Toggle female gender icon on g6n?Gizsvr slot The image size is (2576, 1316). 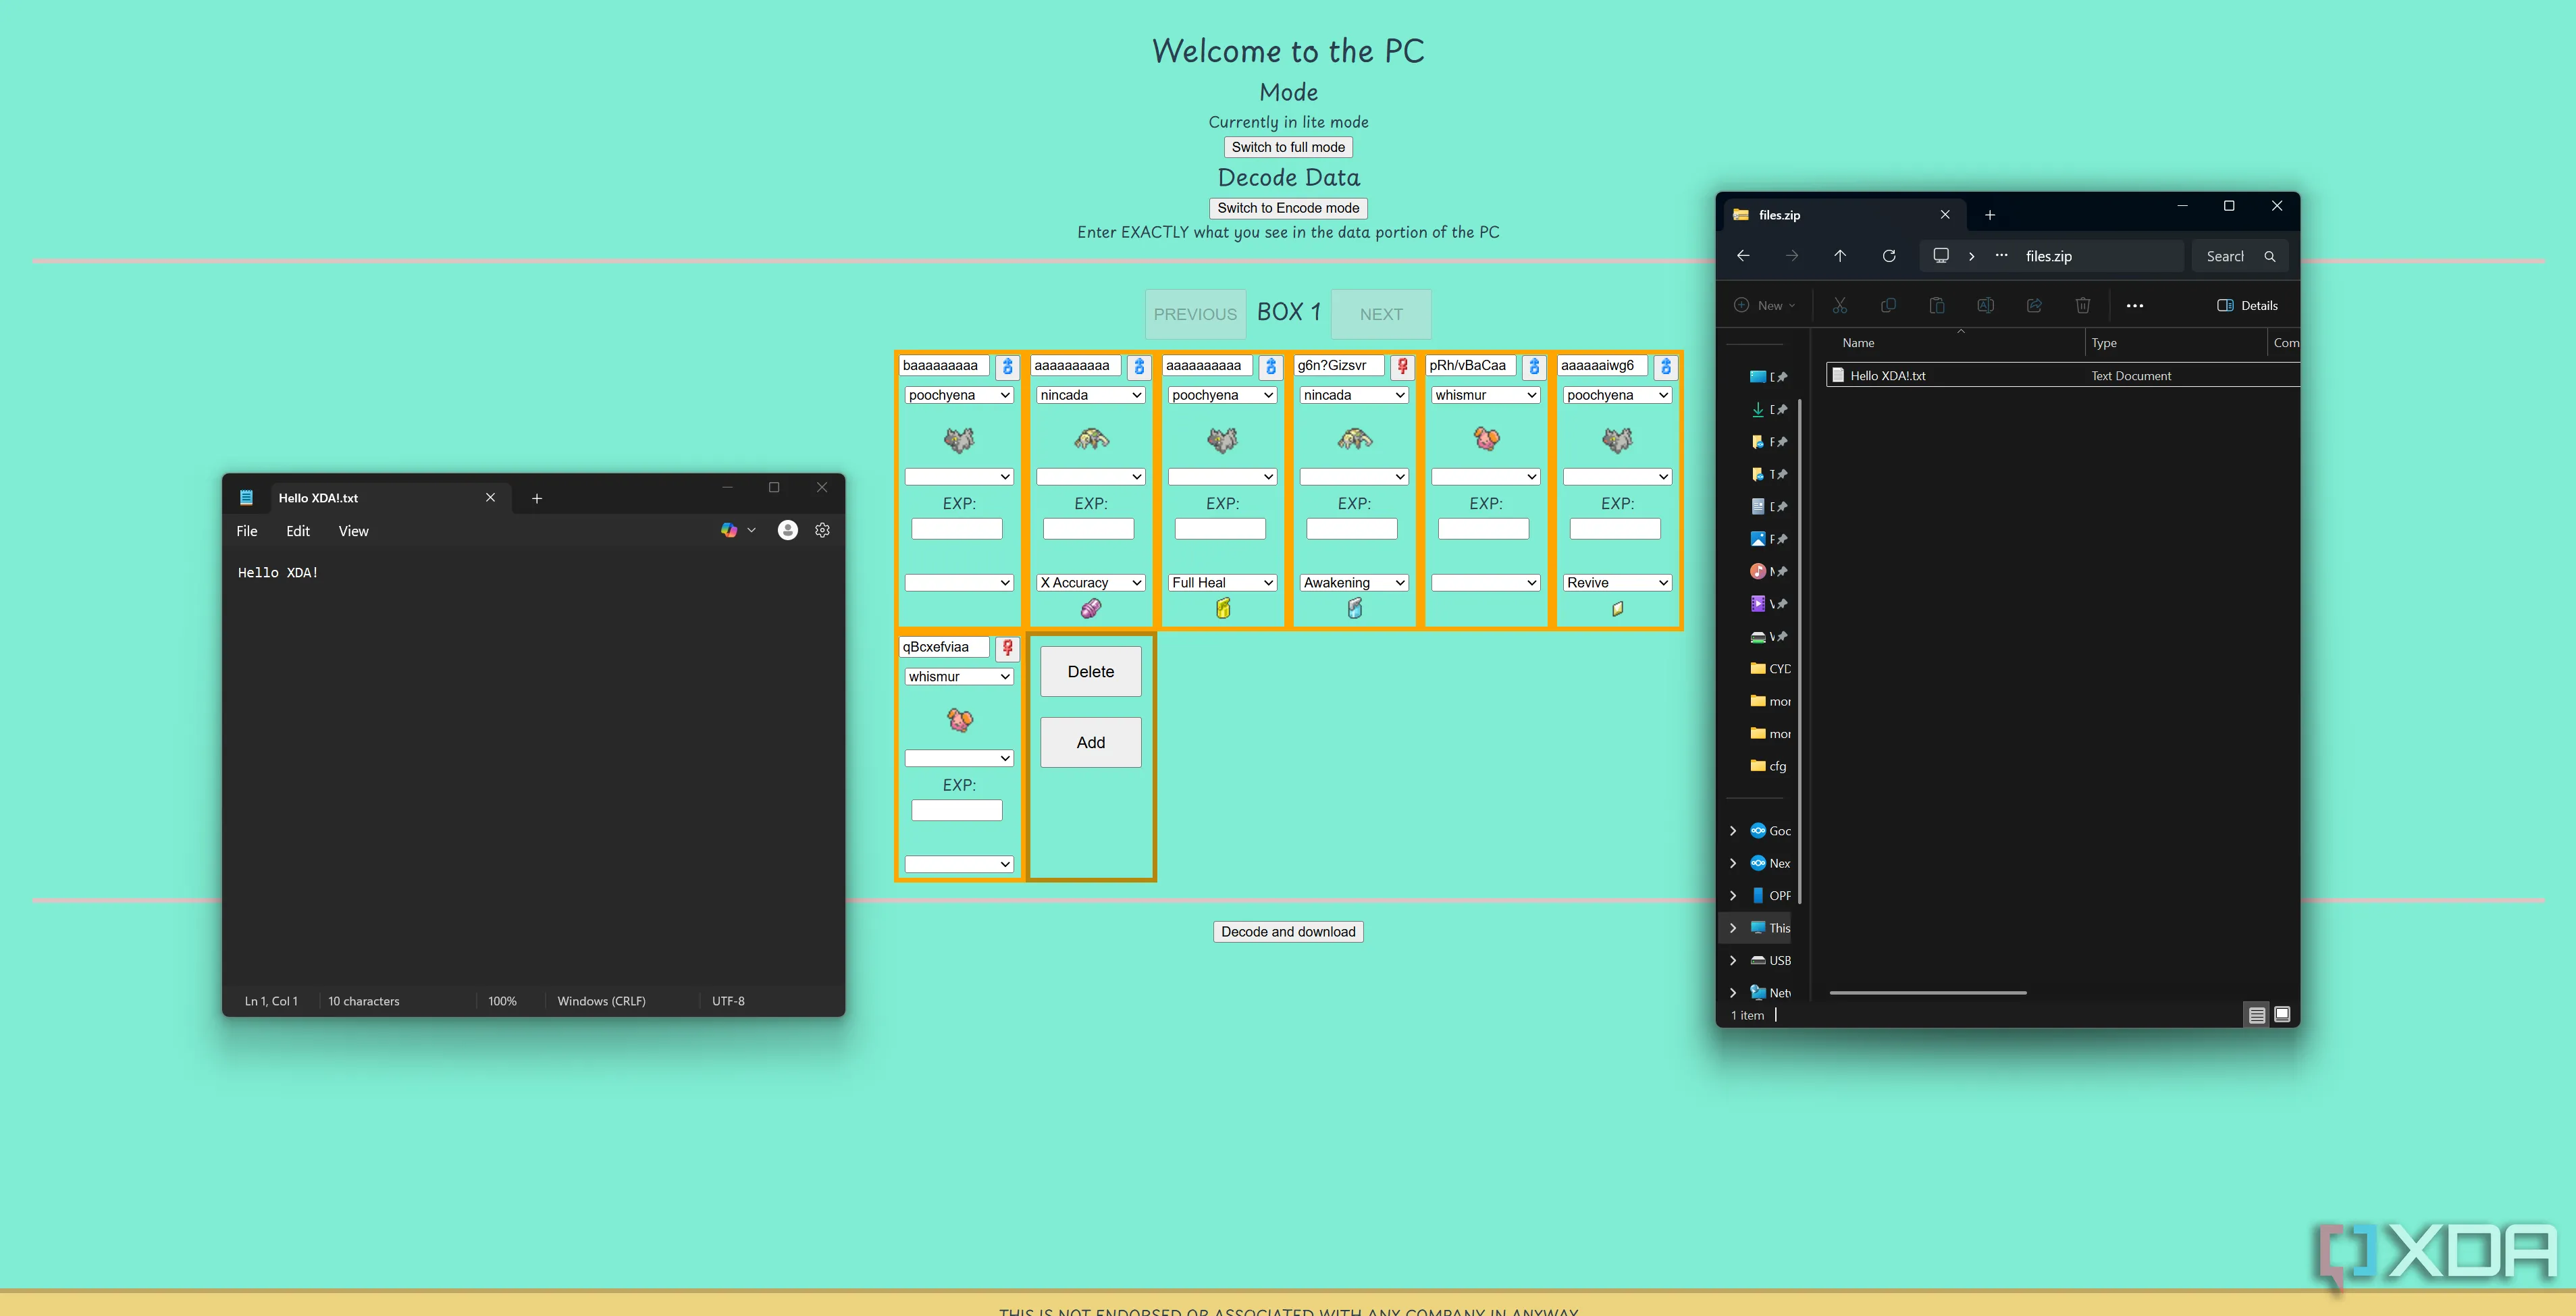pyautogui.click(x=1402, y=367)
